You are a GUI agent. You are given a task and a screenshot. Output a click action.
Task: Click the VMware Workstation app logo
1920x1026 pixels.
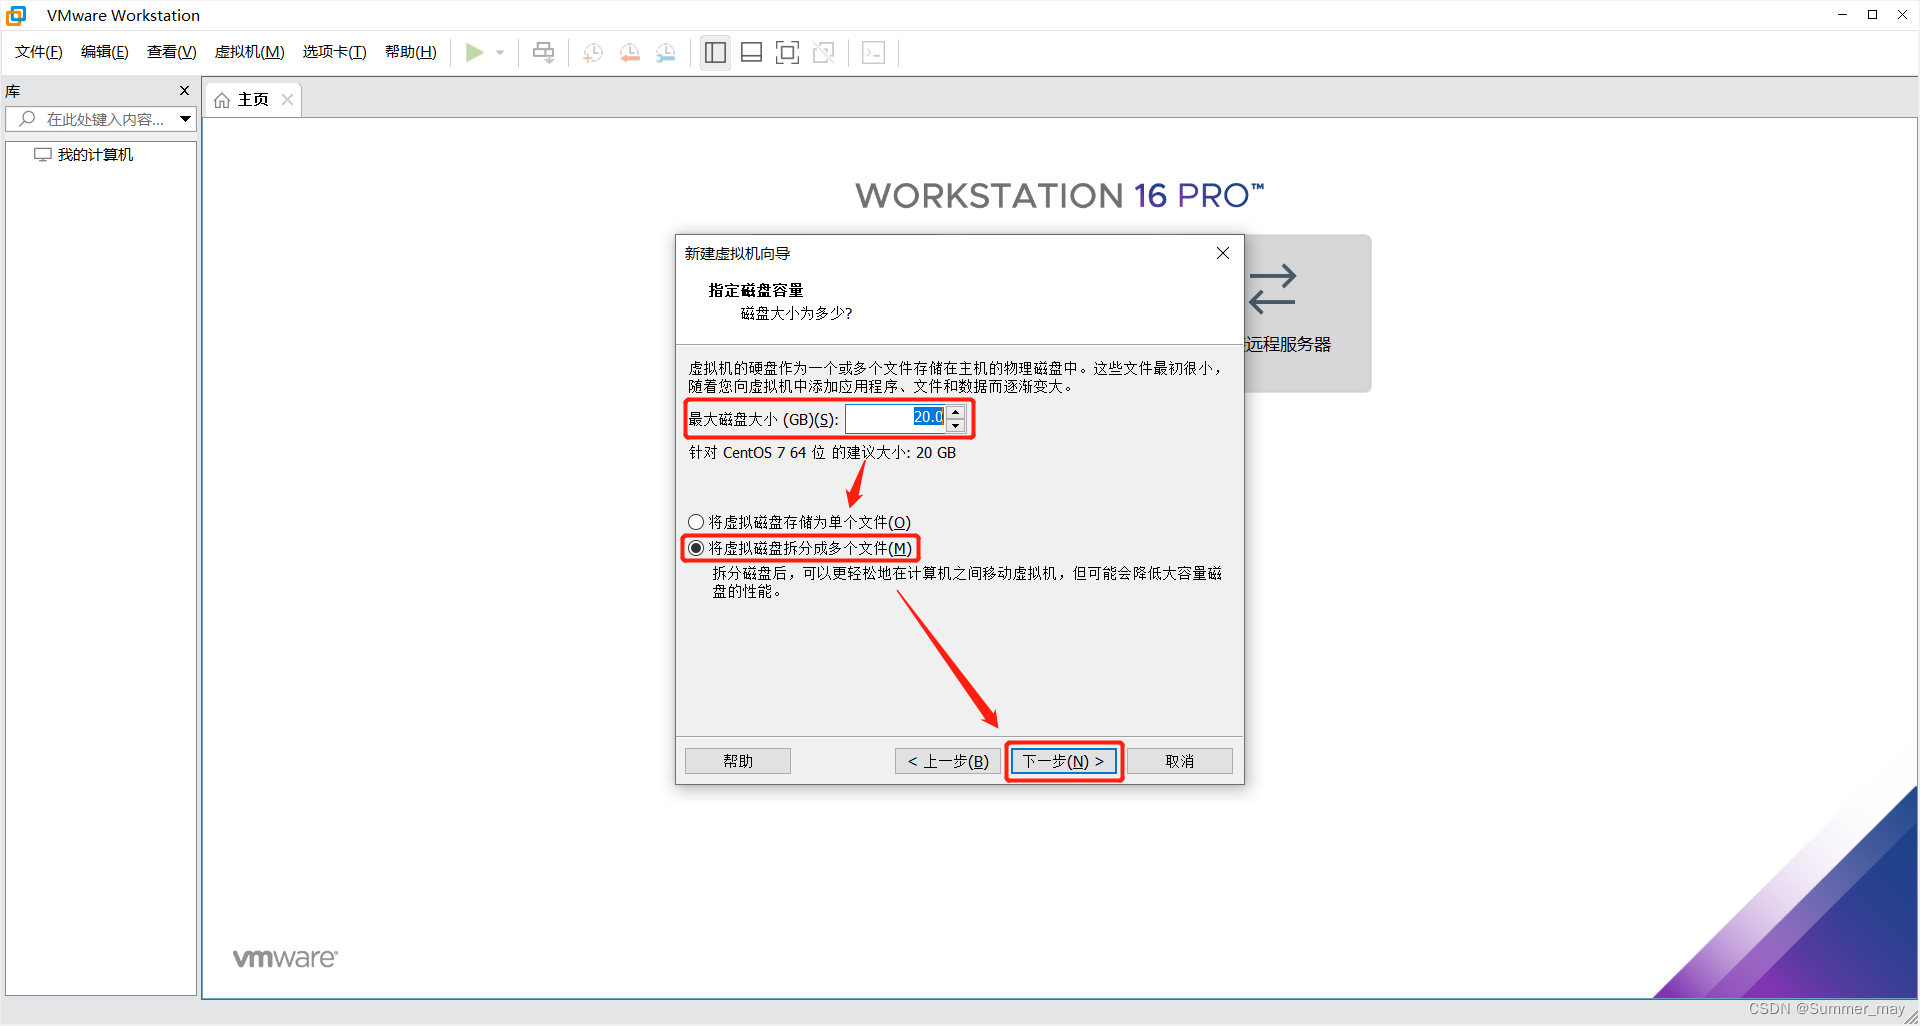tap(16, 15)
